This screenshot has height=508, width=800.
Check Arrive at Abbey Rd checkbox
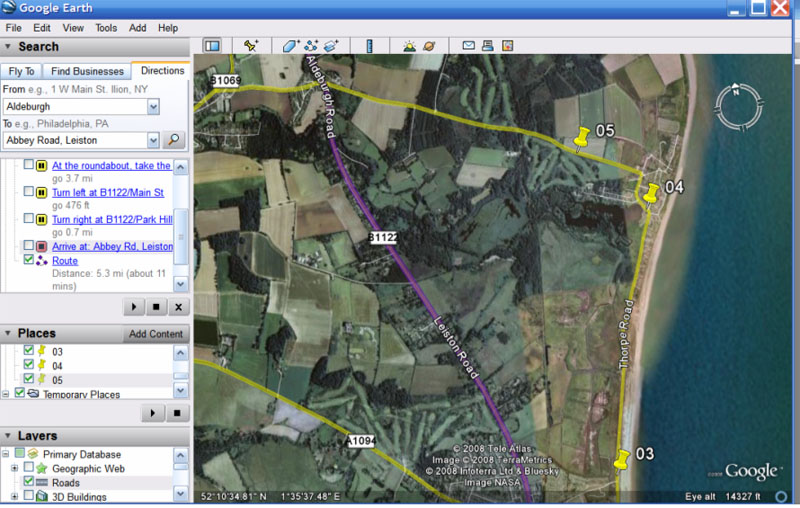pyautogui.click(x=29, y=246)
